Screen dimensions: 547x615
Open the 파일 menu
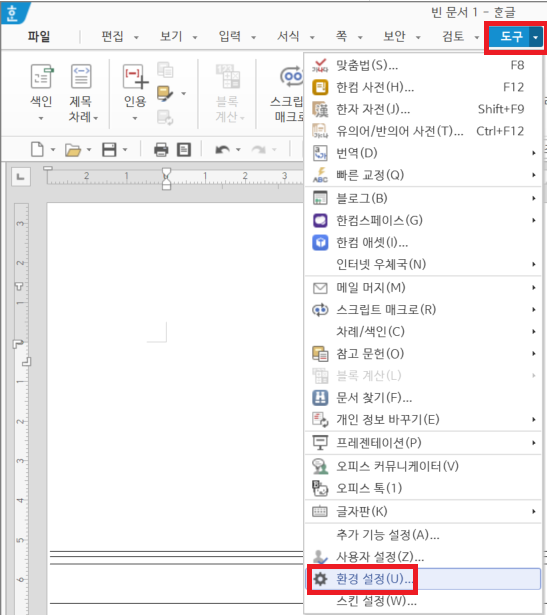pyautogui.click(x=39, y=37)
